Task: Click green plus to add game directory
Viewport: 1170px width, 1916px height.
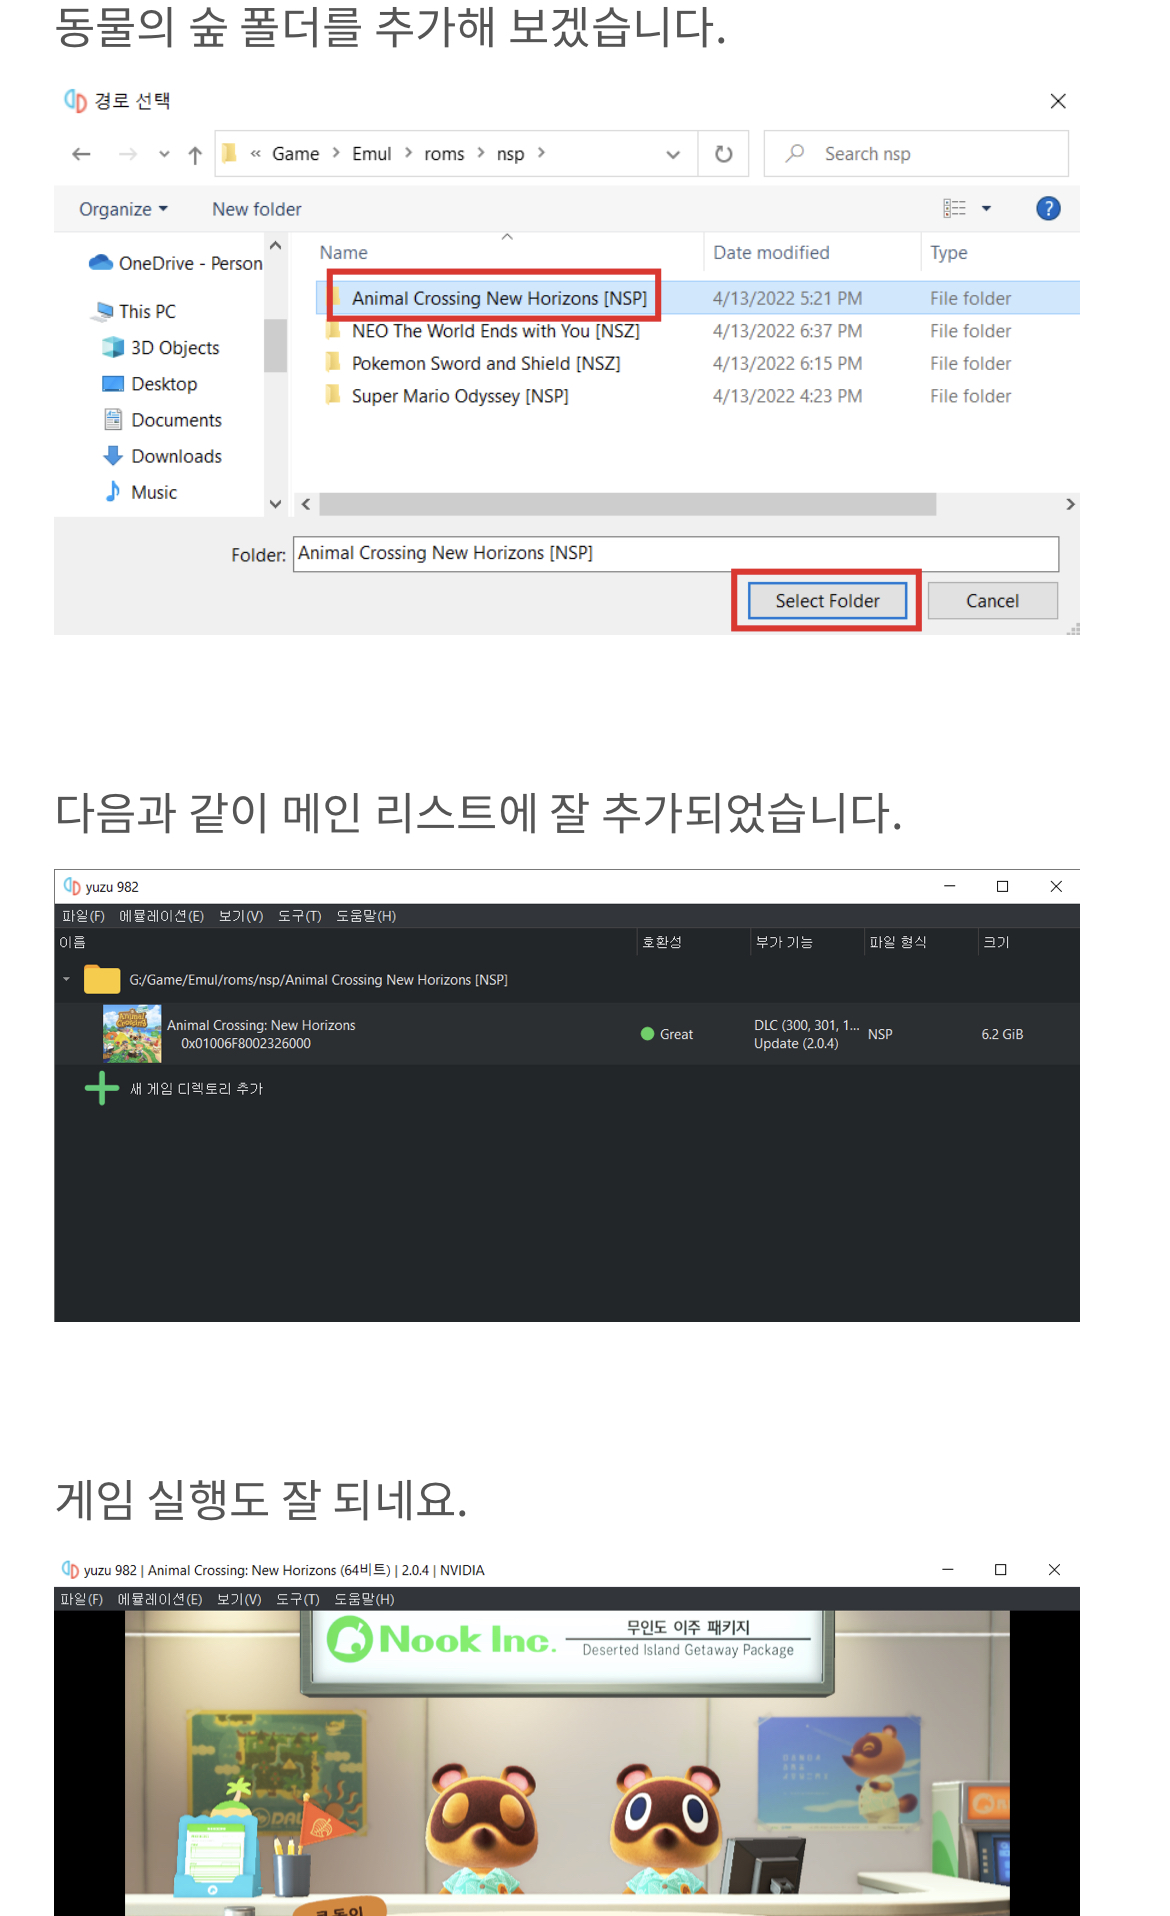Action: pyautogui.click(x=102, y=1088)
